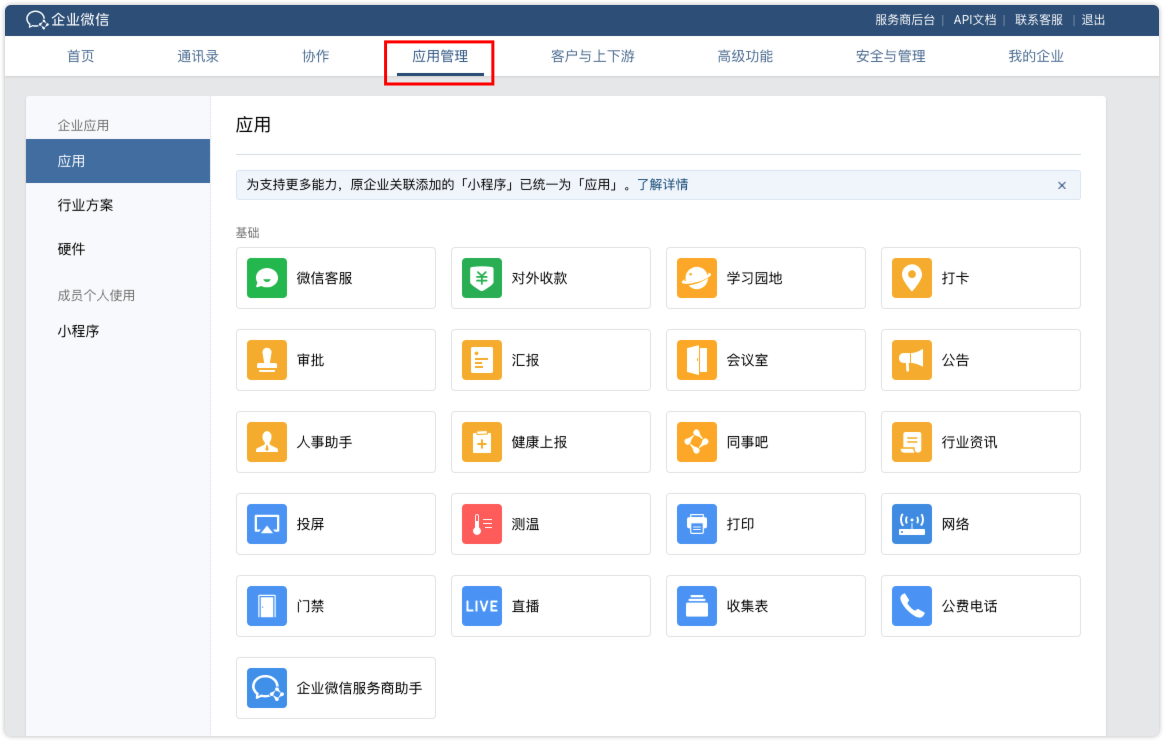The height and width of the screenshot is (741, 1164).
Task: Open the 企业微信服务商助手 chat icon
Action: [x=267, y=688]
